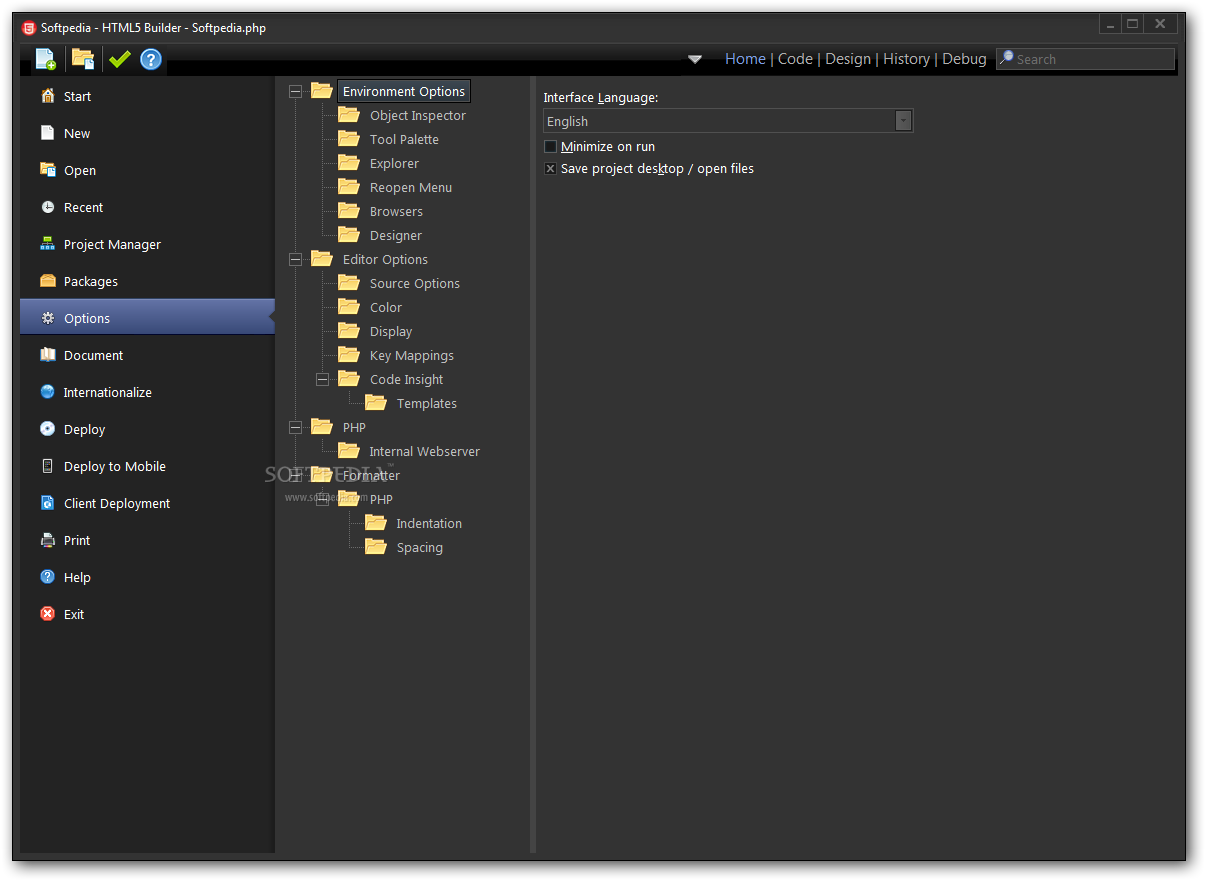Click the Internationalize globe icon

48,392
